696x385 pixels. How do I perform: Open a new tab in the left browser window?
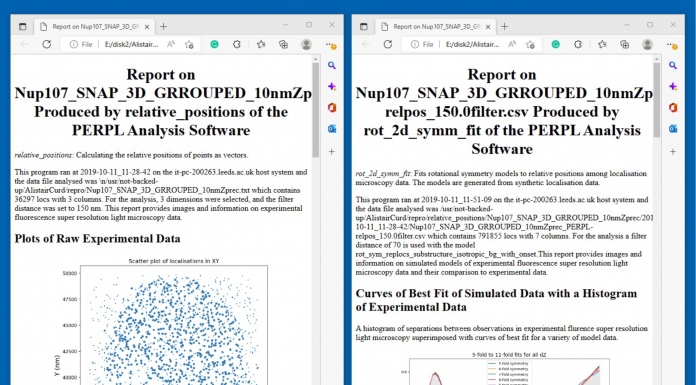point(163,27)
